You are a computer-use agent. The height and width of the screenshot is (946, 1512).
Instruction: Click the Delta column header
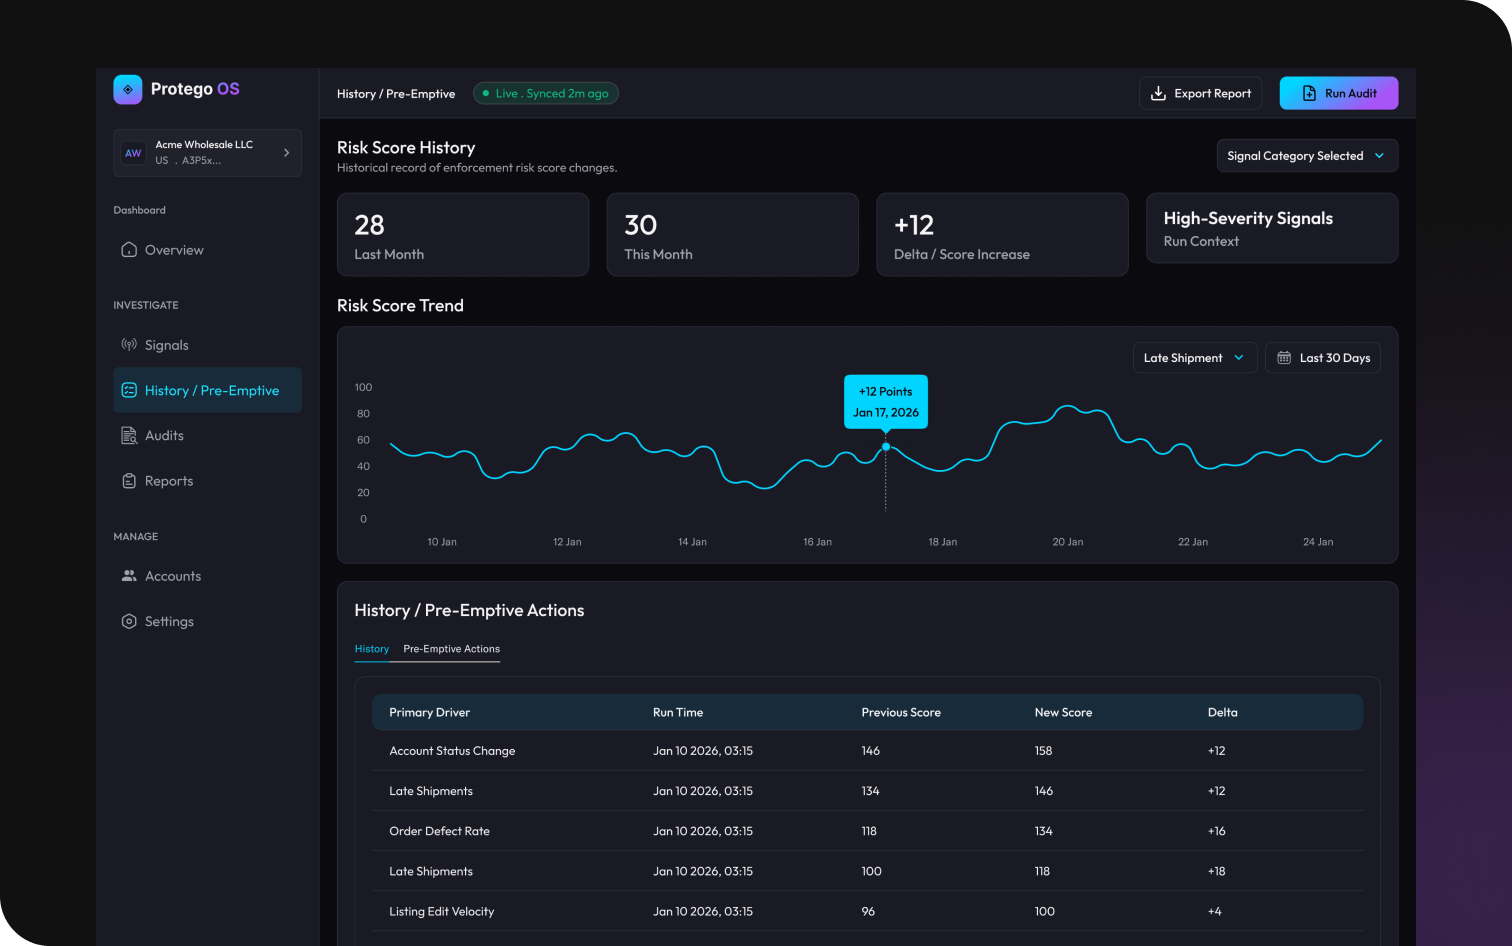coord(1223,713)
